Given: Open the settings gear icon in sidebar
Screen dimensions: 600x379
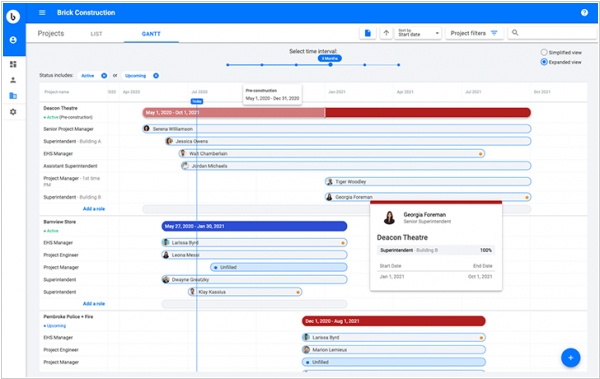Looking at the screenshot, I should pyautogui.click(x=13, y=112).
